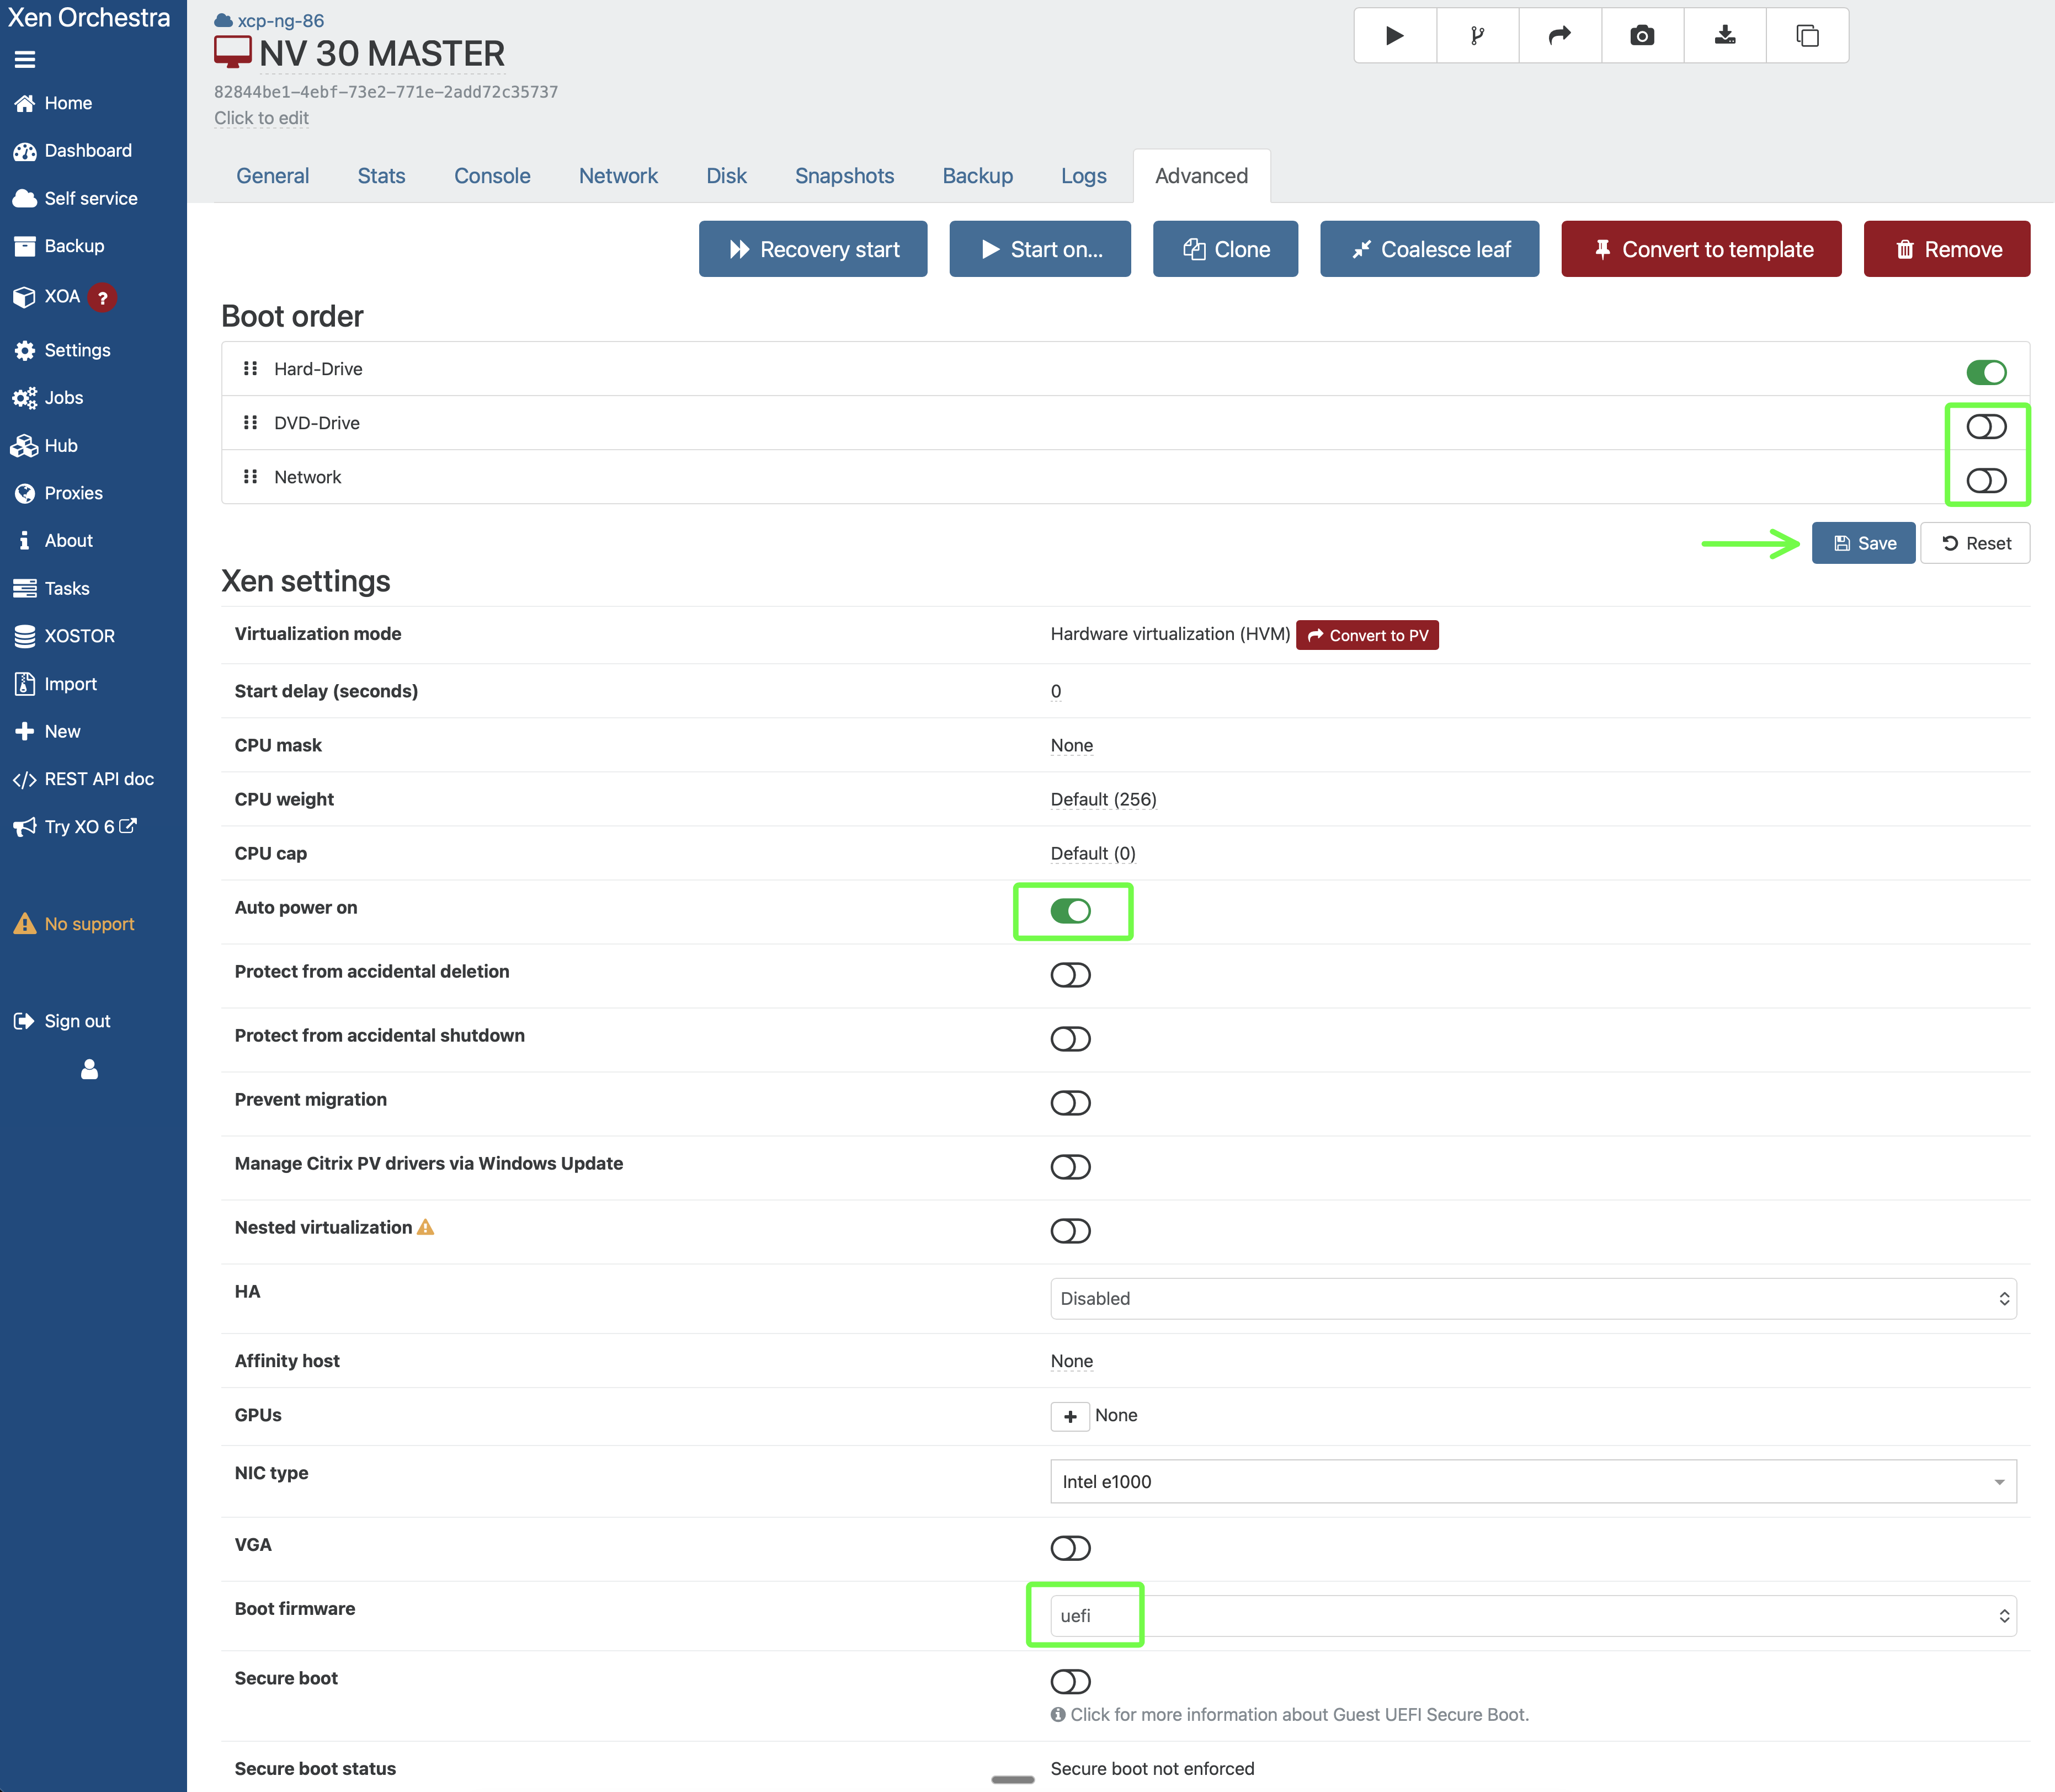Click the fork icon in top toolbar
2055x1792 pixels.
[x=1477, y=36]
